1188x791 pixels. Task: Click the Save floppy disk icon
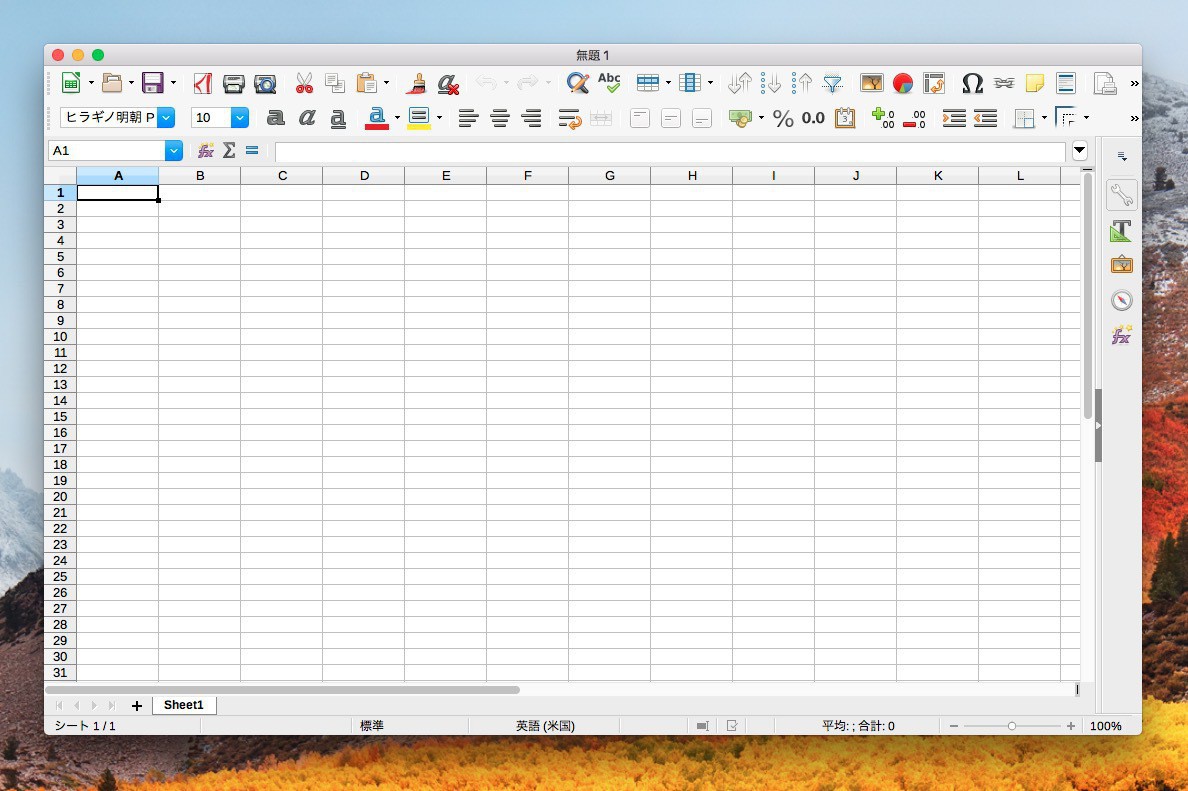click(x=153, y=83)
